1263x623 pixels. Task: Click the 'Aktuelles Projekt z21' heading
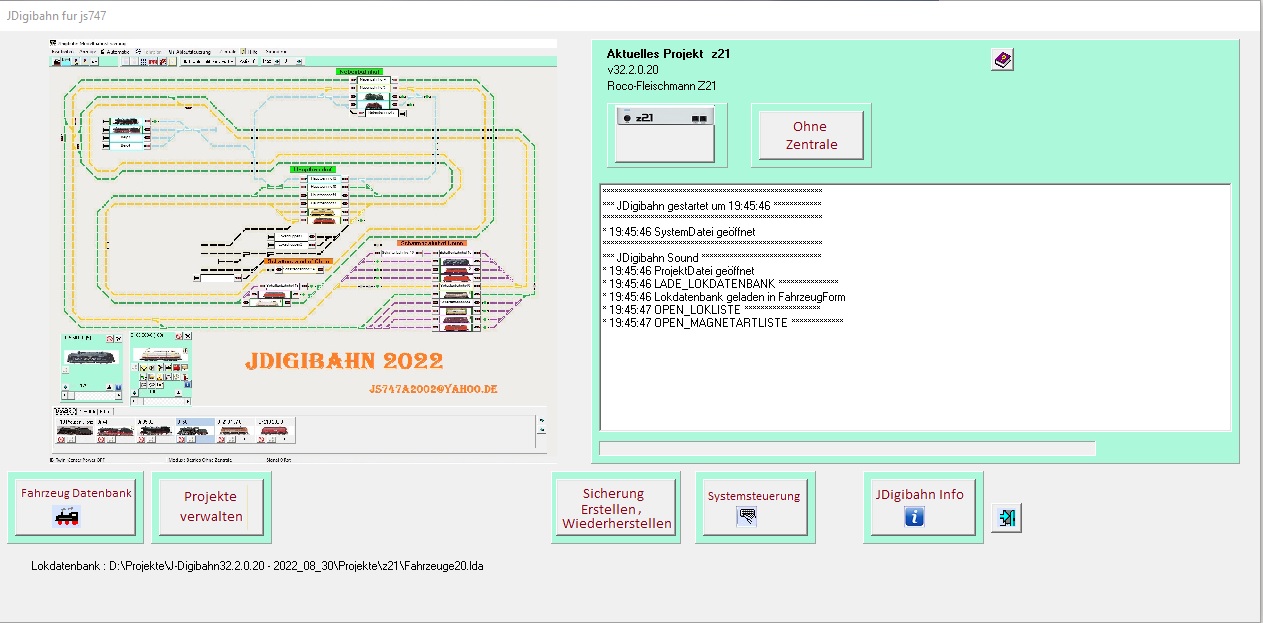click(668, 53)
